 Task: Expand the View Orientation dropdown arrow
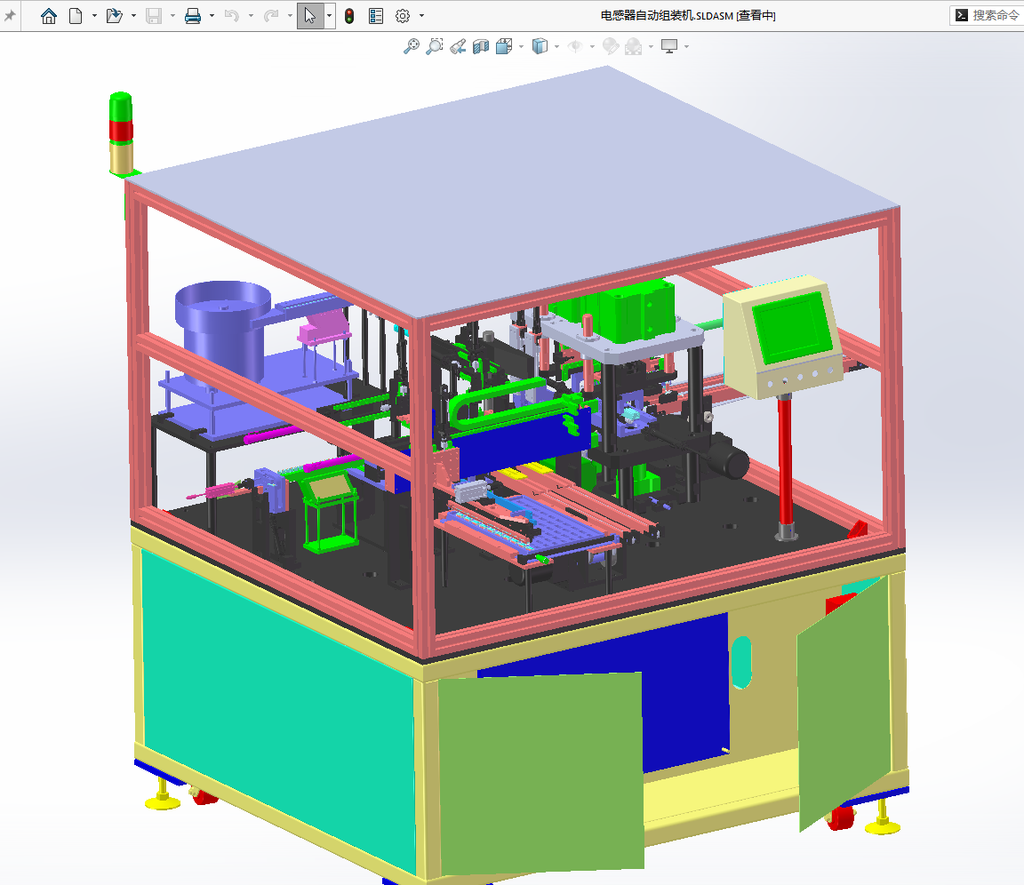[x=521, y=46]
